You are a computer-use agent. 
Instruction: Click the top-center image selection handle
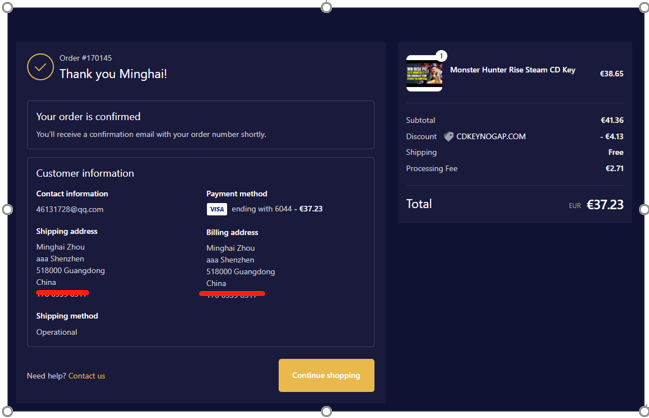click(326, 7)
